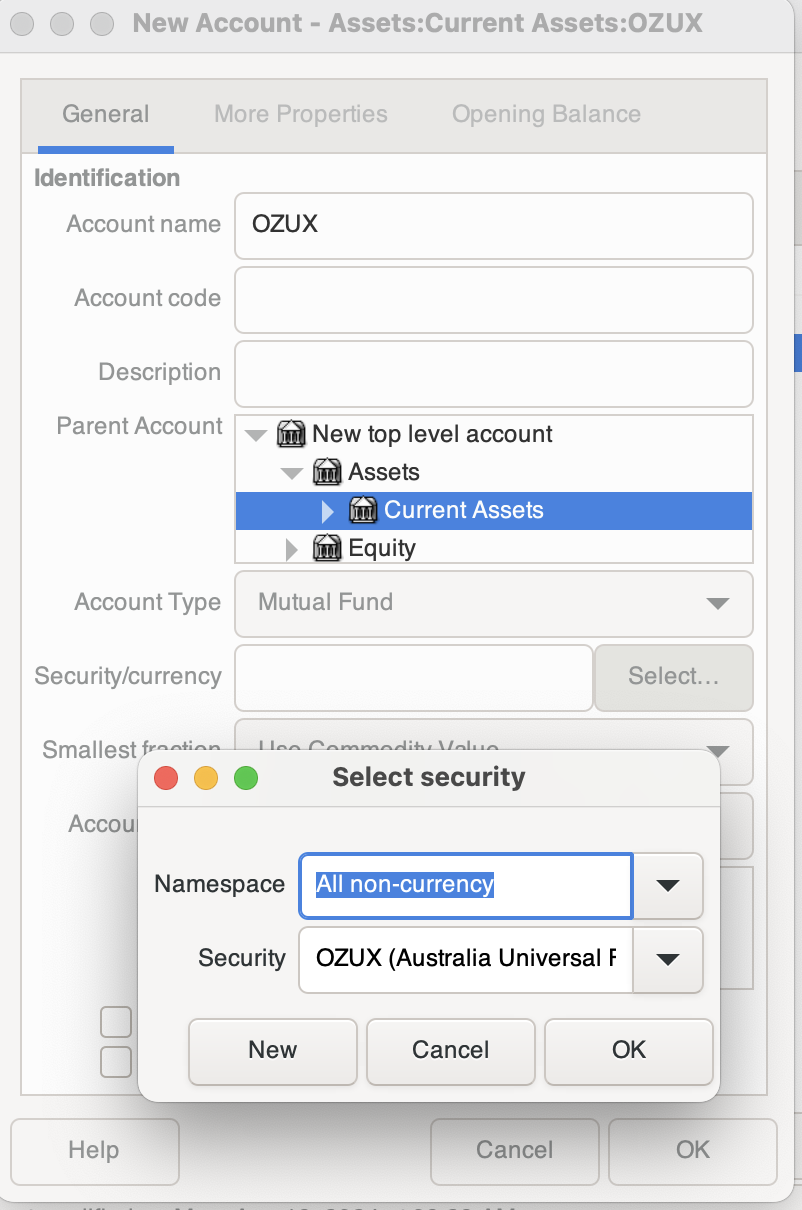This screenshot has width=802, height=1210.
Task: Click the bank icon beside New top level account
Action: point(291,434)
